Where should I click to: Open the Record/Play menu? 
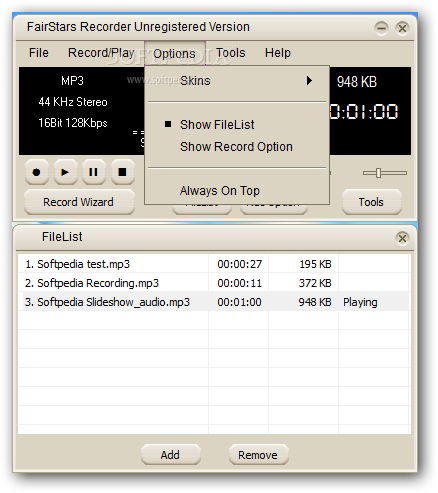pyautogui.click(x=101, y=53)
